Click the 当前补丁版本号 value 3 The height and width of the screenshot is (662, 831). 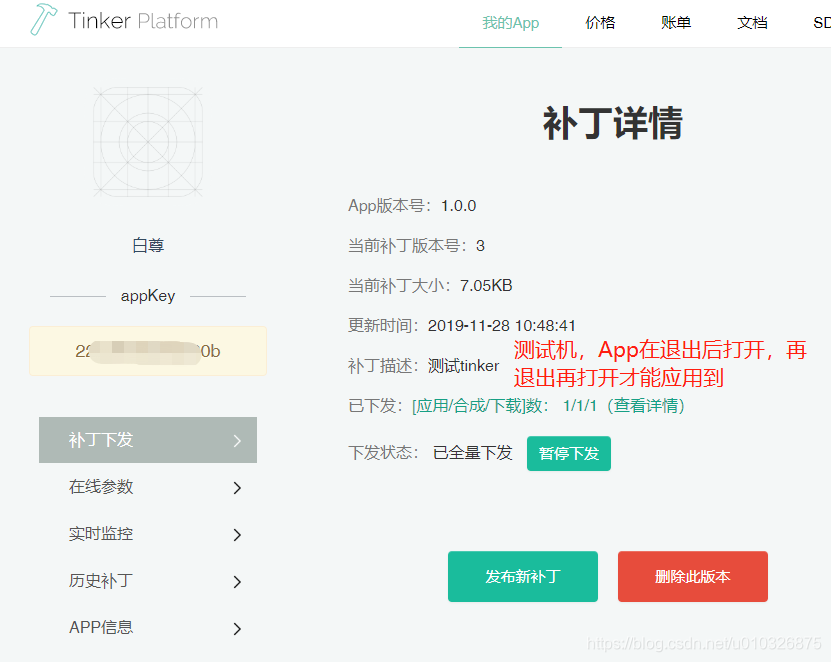[480, 246]
